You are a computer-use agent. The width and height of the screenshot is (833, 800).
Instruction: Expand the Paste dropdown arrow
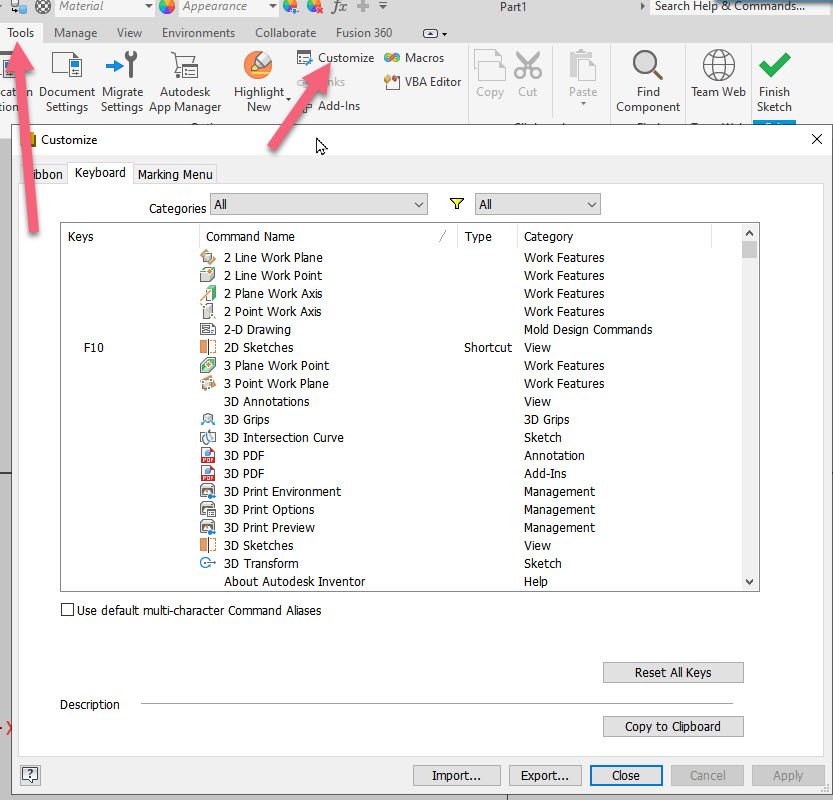pyautogui.click(x=583, y=104)
